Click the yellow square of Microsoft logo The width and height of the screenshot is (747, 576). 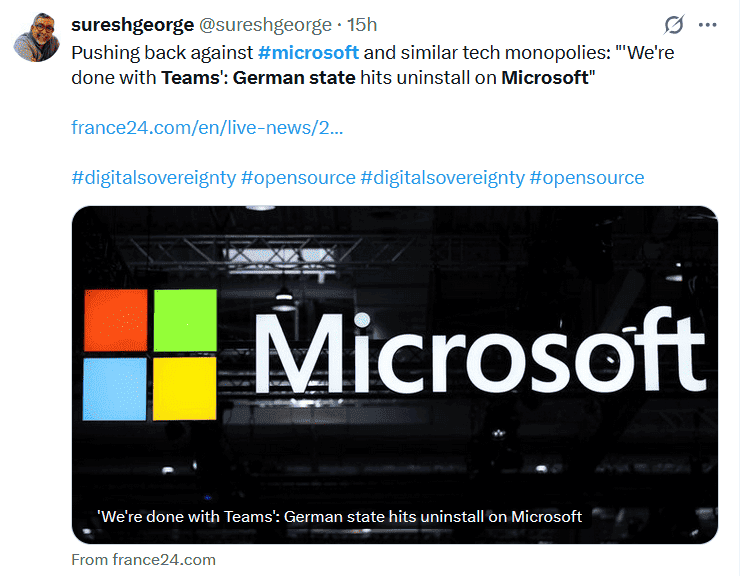point(185,389)
